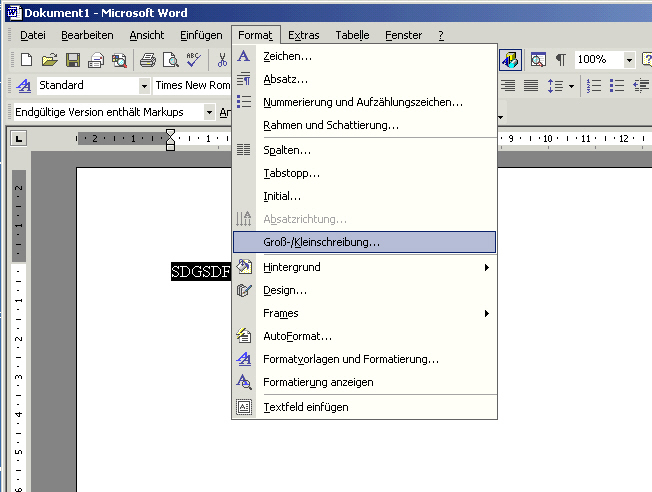Screen dimensions: 652x492
Task: Click Formatvorlagen und Formatierung… entry
Action: 350,359
